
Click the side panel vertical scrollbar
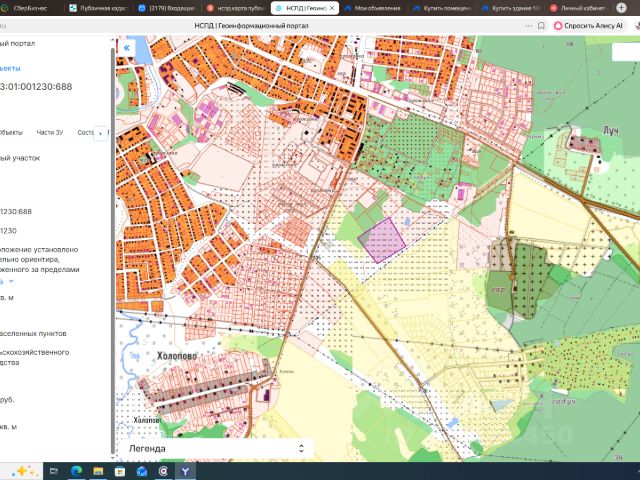pyautogui.click(x=113, y=249)
